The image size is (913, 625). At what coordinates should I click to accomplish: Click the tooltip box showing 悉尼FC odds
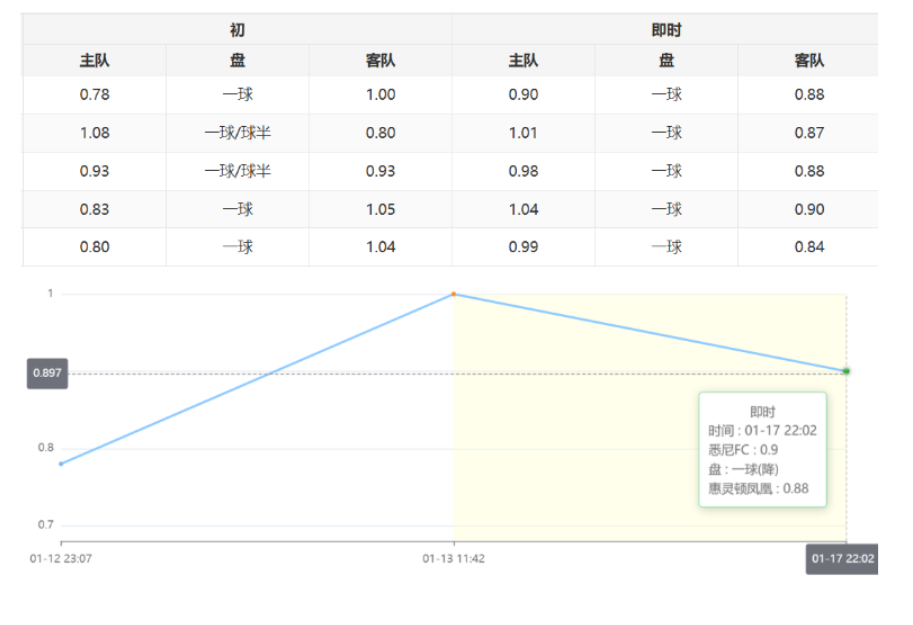pyautogui.click(x=762, y=450)
